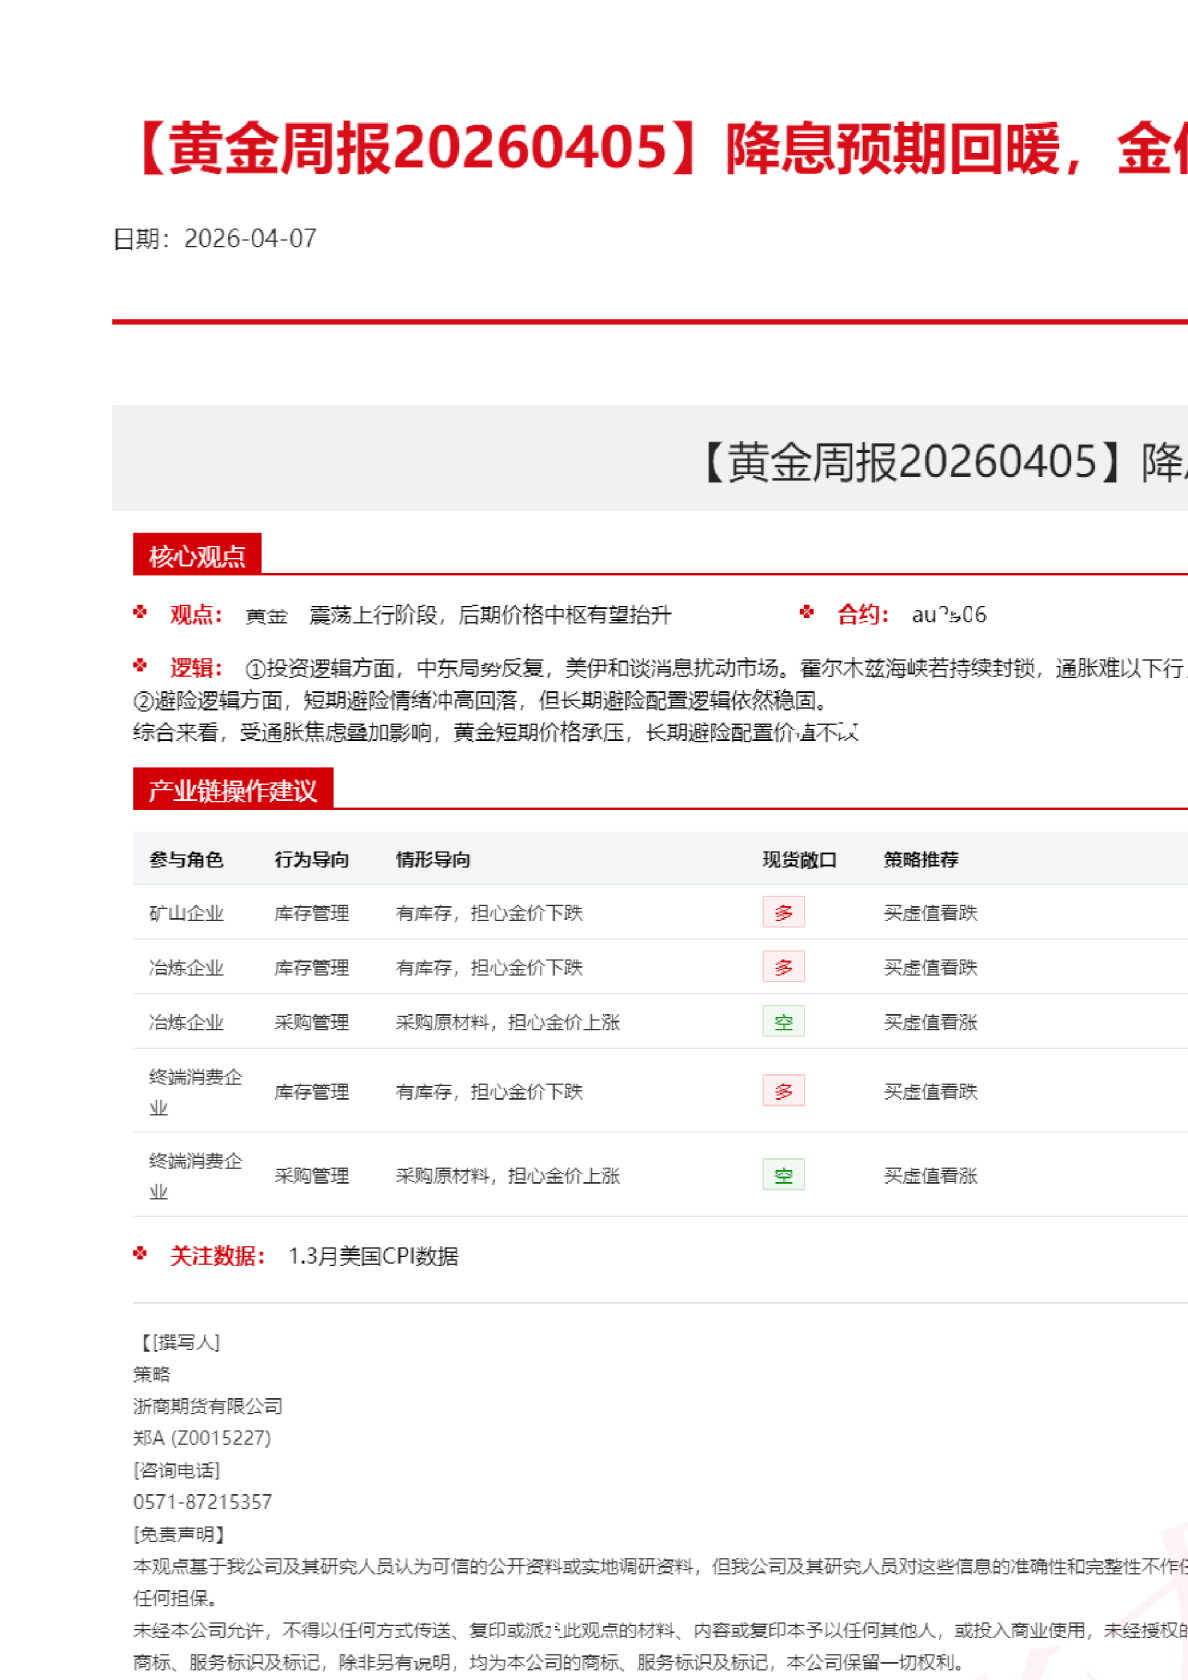Click 采购原材料，担心金价上涨 in 冶炼企业 row
The width and height of the screenshot is (1188, 1680).
(x=508, y=1022)
